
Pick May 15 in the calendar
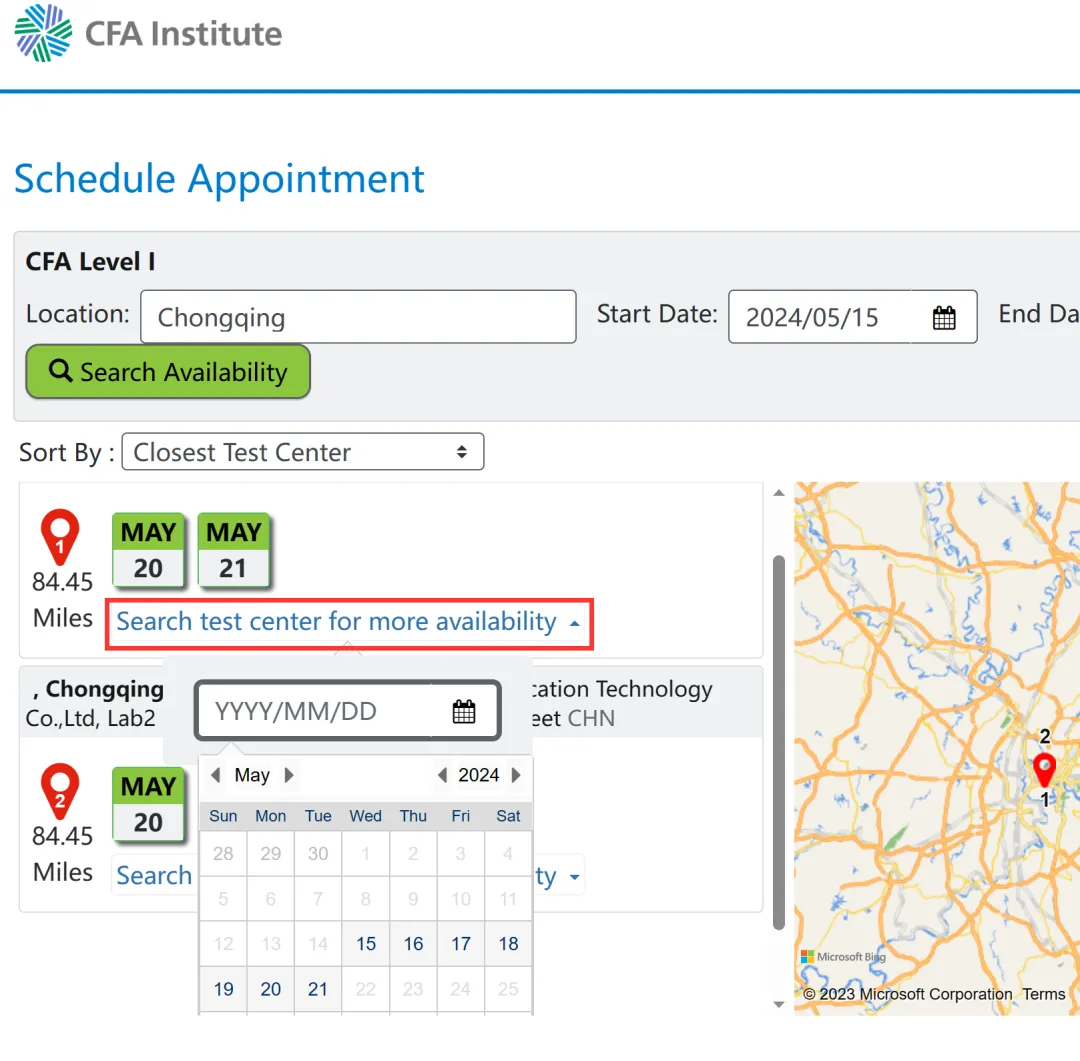[366, 943]
